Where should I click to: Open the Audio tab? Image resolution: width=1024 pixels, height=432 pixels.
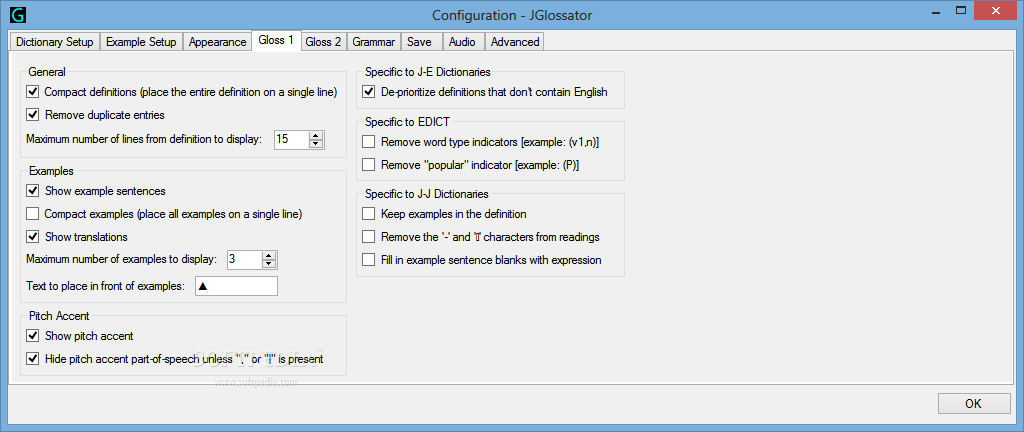462,42
